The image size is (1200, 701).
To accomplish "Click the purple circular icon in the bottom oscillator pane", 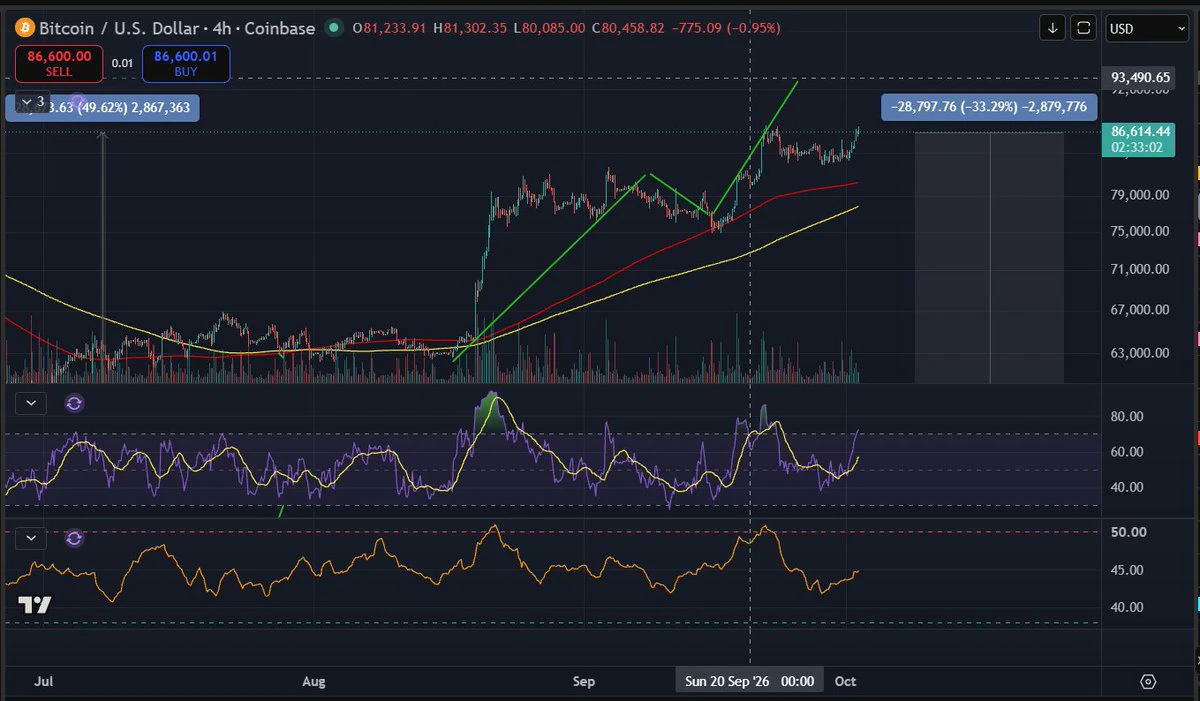I will pos(74,538).
